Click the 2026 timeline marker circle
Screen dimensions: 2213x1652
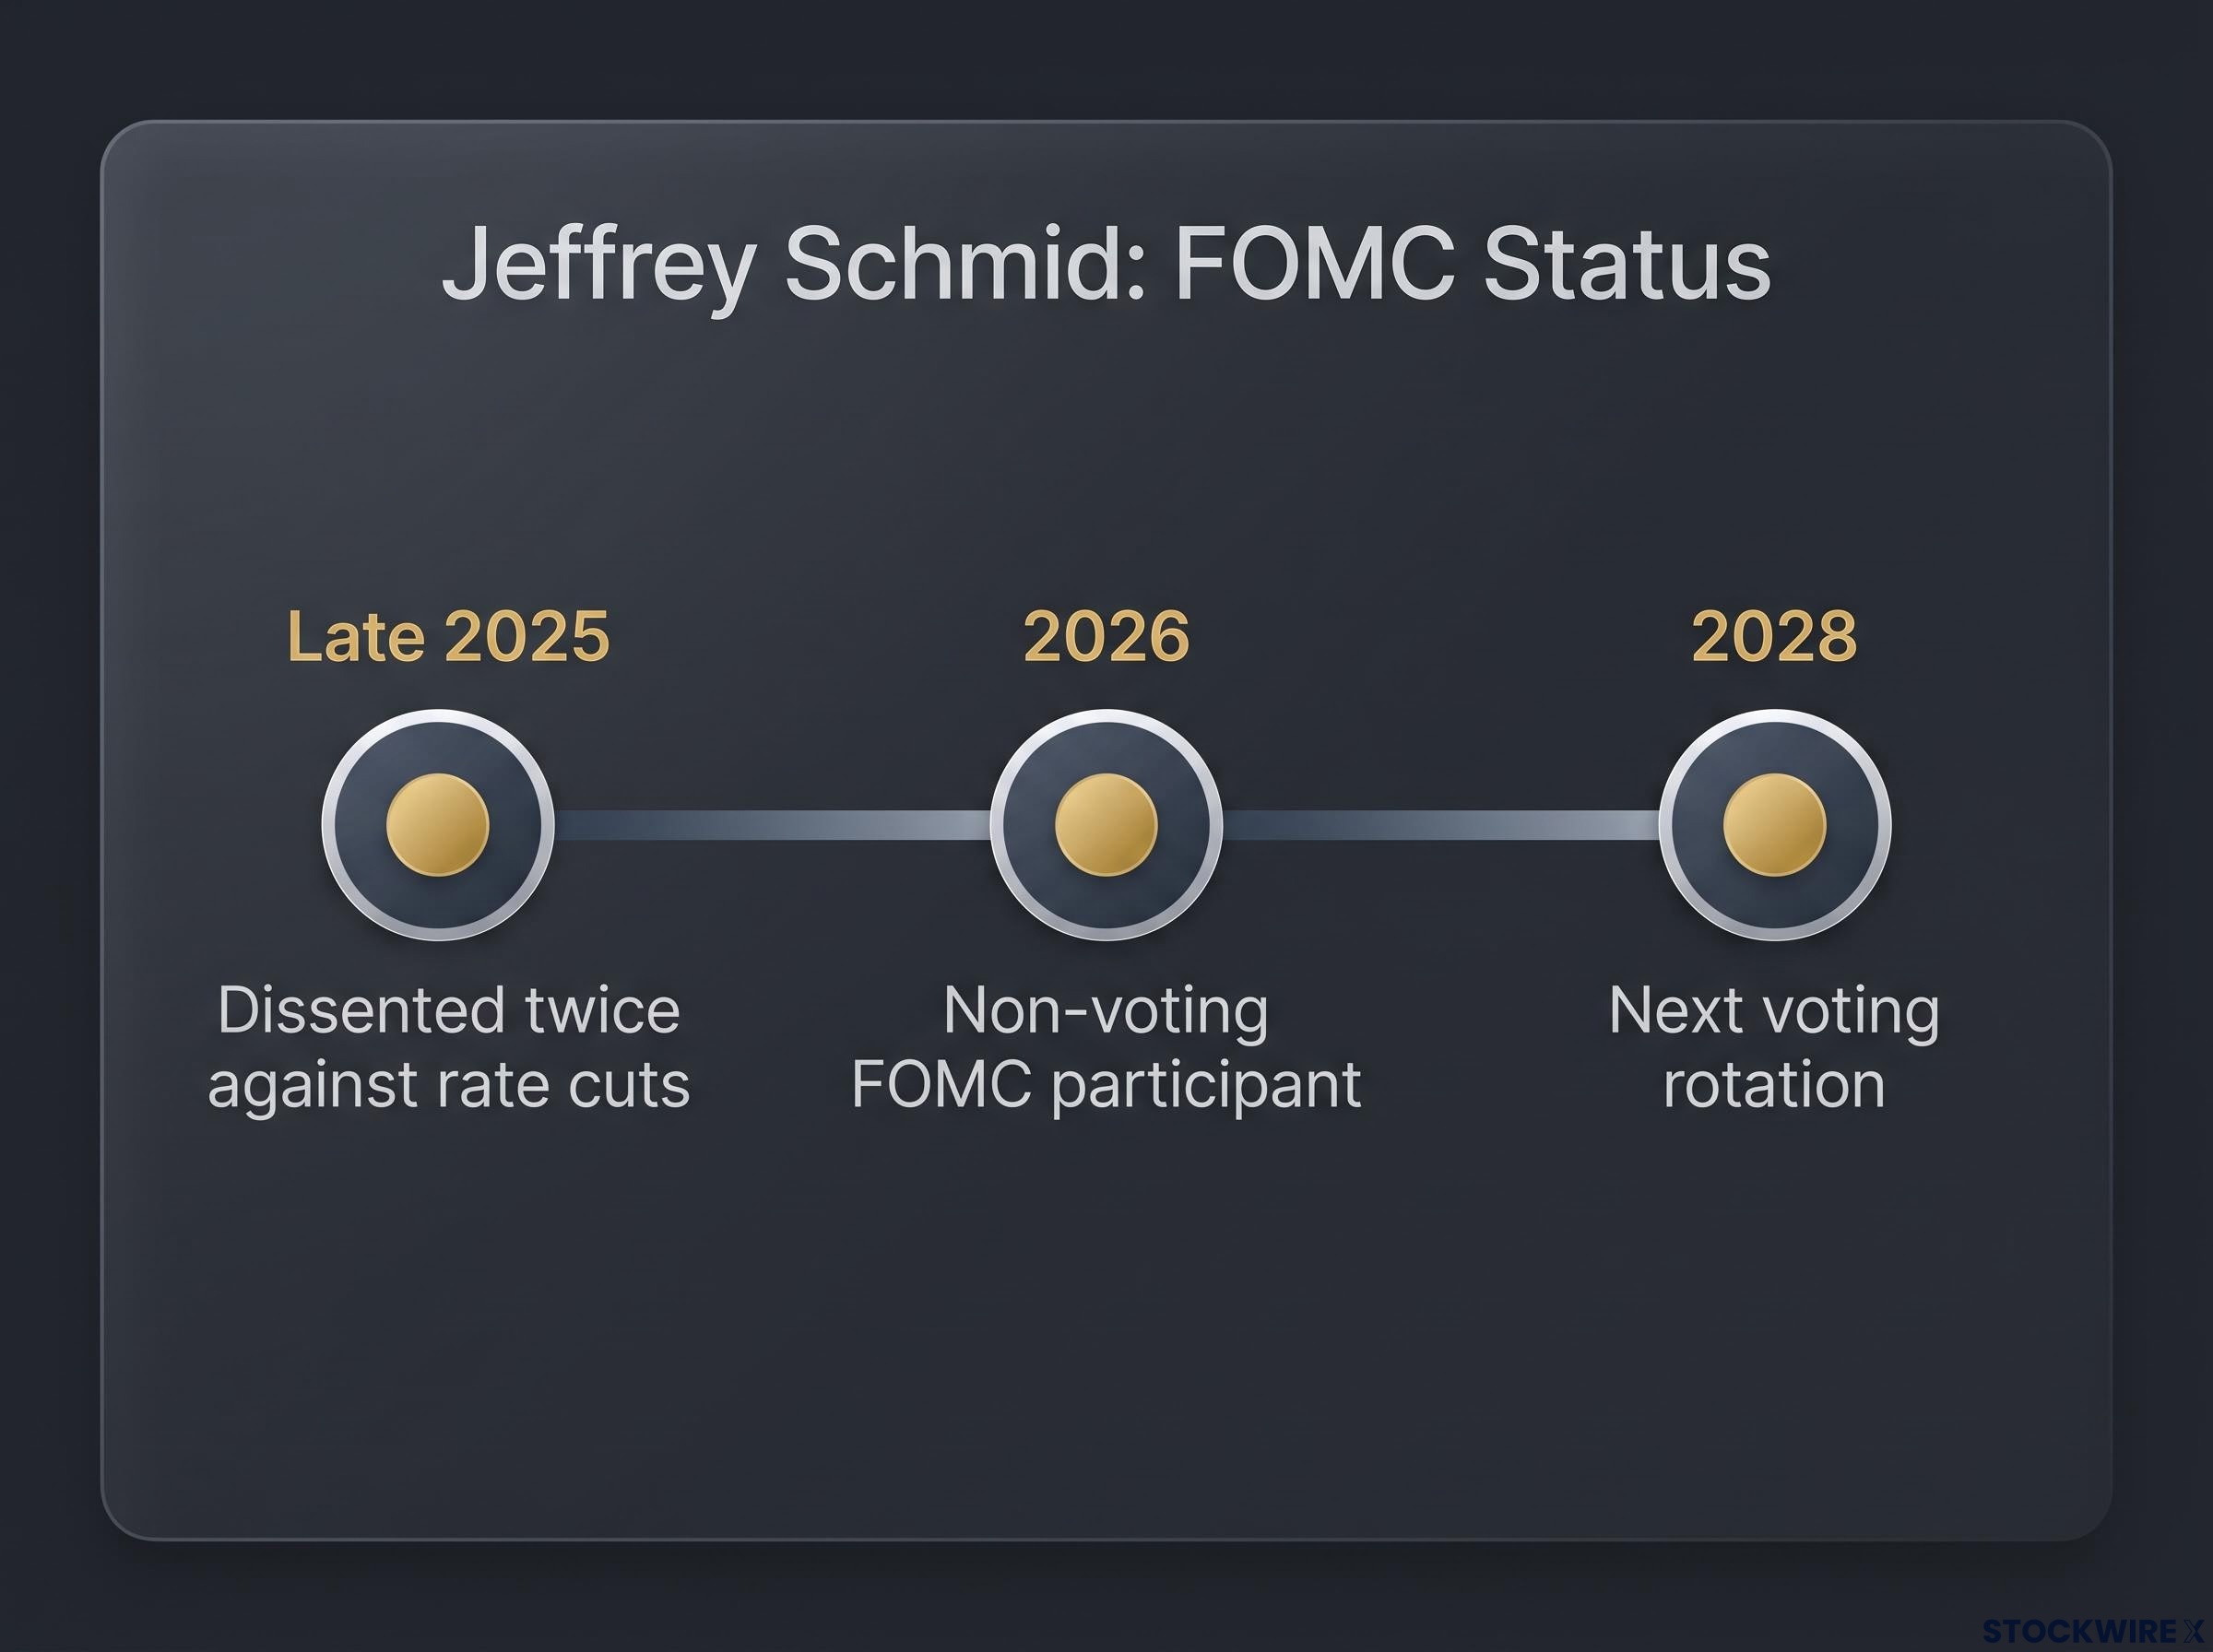(1106, 825)
